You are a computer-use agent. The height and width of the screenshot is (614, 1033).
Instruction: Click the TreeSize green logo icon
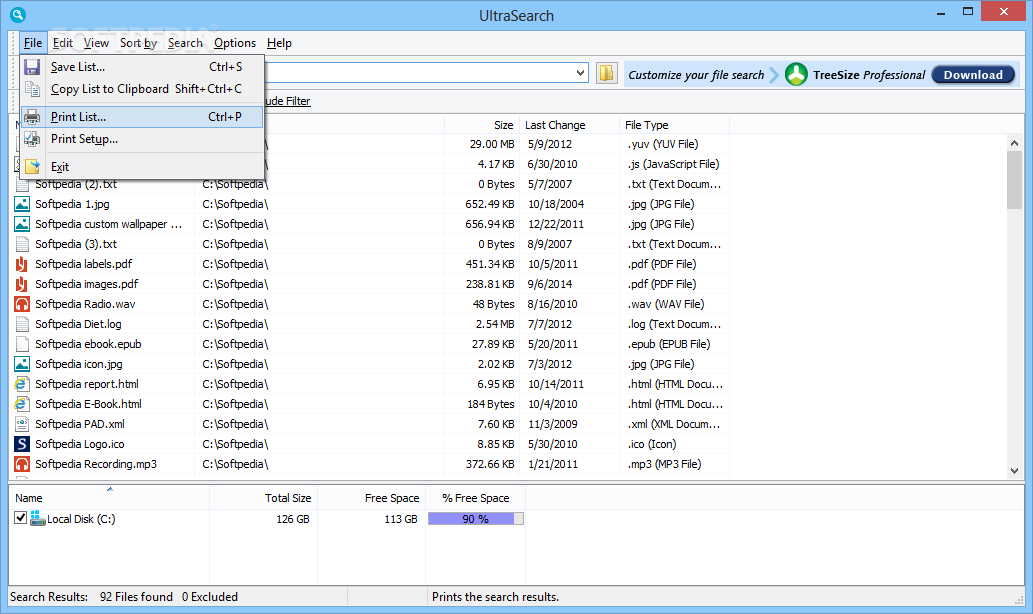tap(796, 74)
